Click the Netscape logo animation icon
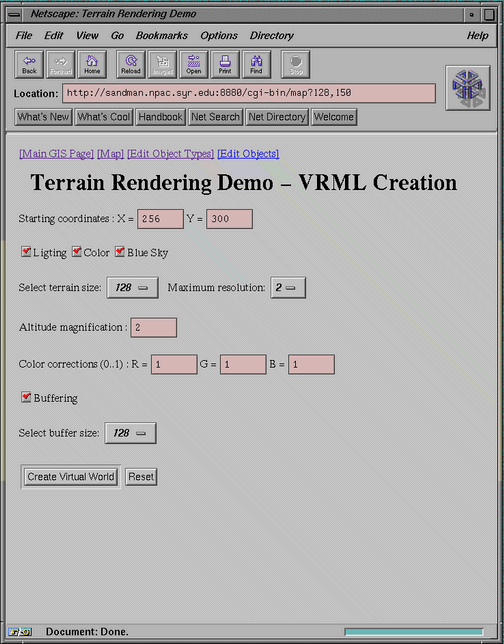 tap(468, 88)
